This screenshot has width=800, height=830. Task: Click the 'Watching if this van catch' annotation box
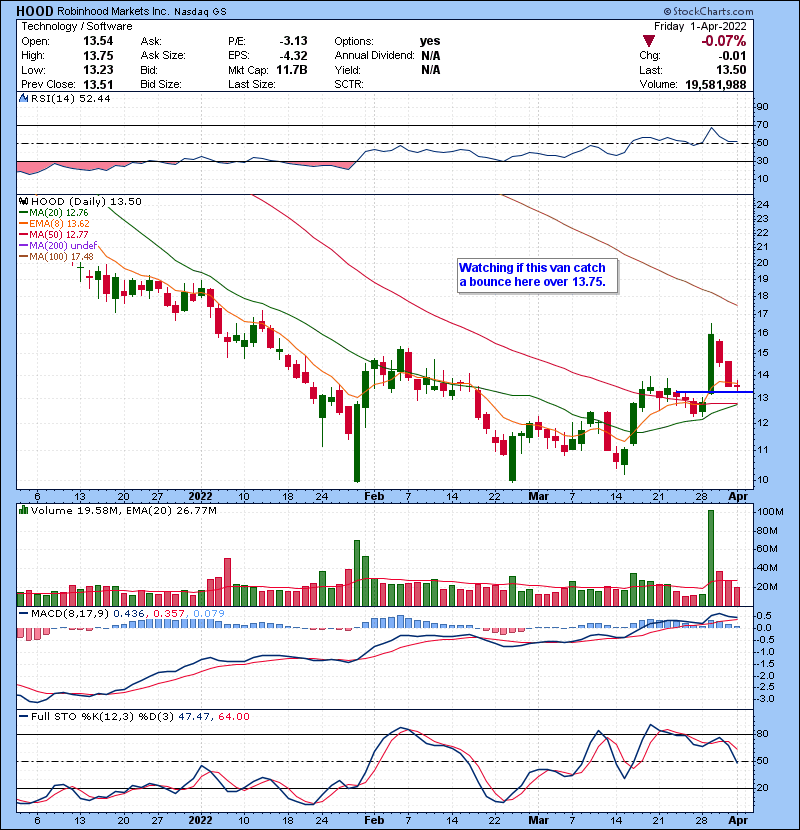537,275
